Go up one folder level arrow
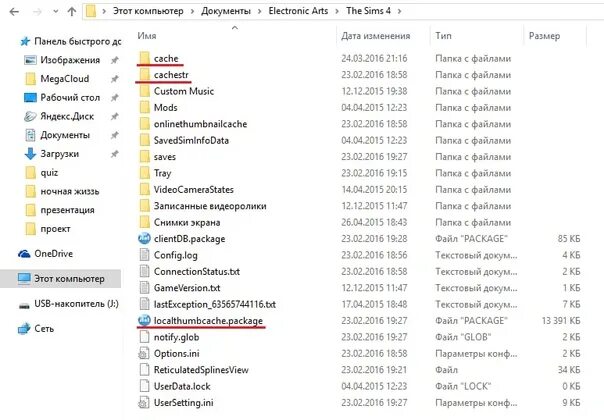The width and height of the screenshot is (604, 420). coord(72,12)
